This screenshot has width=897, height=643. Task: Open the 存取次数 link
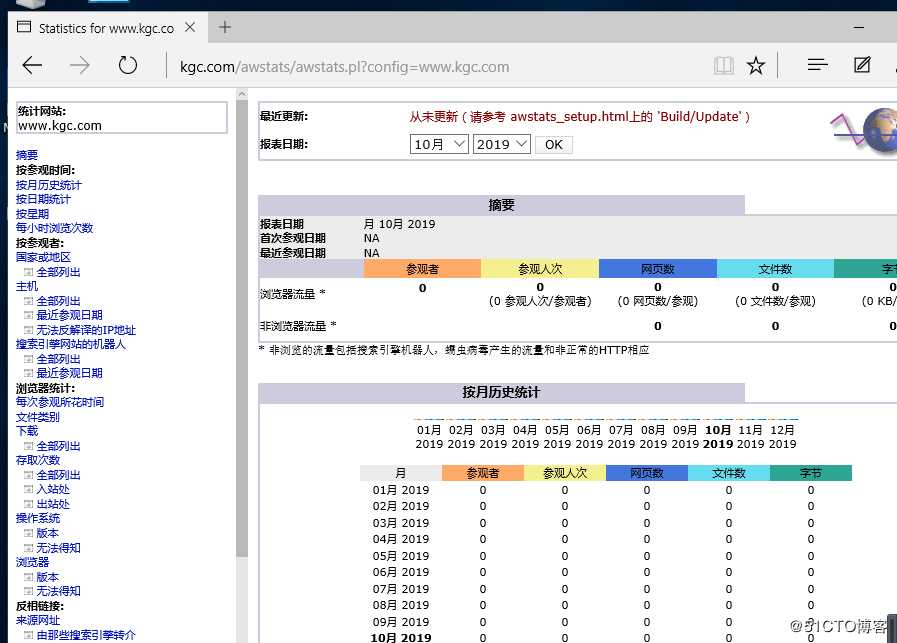[x=38, y=460]
